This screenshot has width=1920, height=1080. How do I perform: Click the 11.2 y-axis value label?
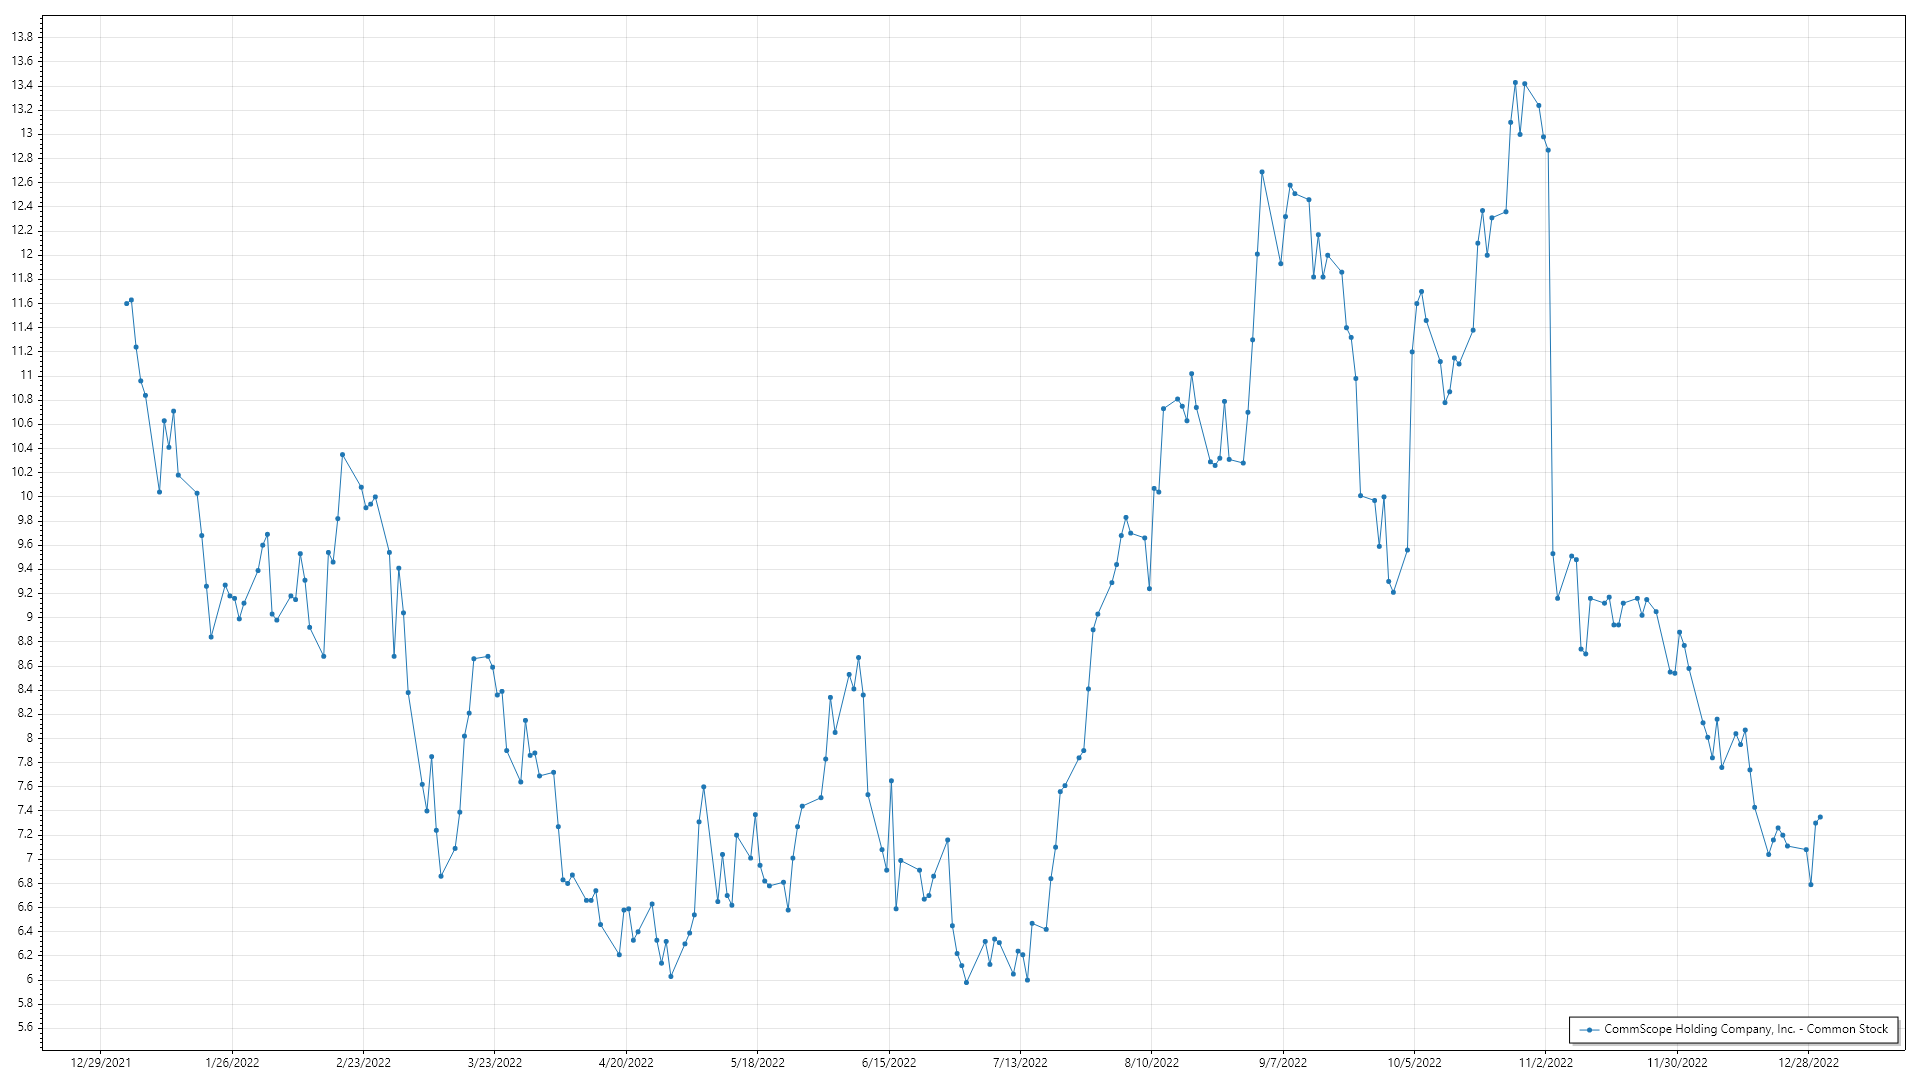tap(22, 351)
